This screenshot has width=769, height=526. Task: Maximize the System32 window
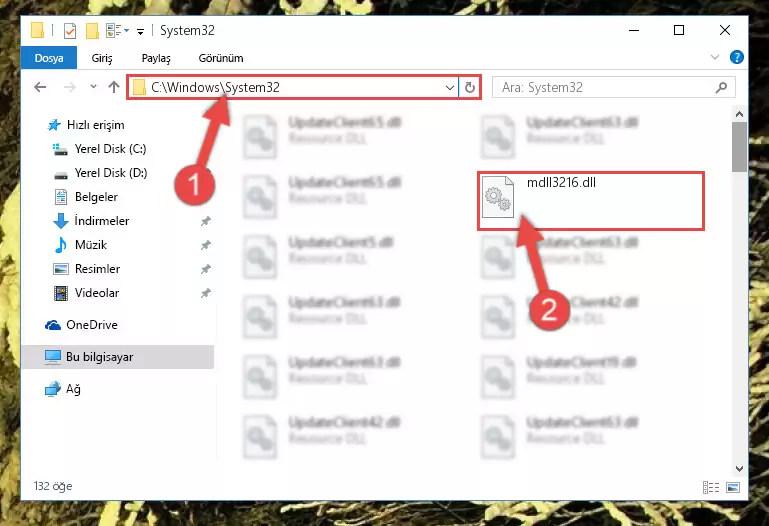[x=679, y=30]
